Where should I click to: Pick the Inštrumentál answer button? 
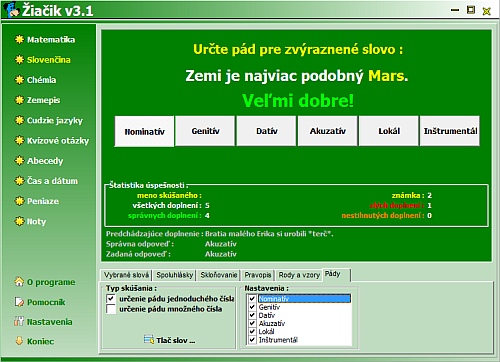pos(450,131)
